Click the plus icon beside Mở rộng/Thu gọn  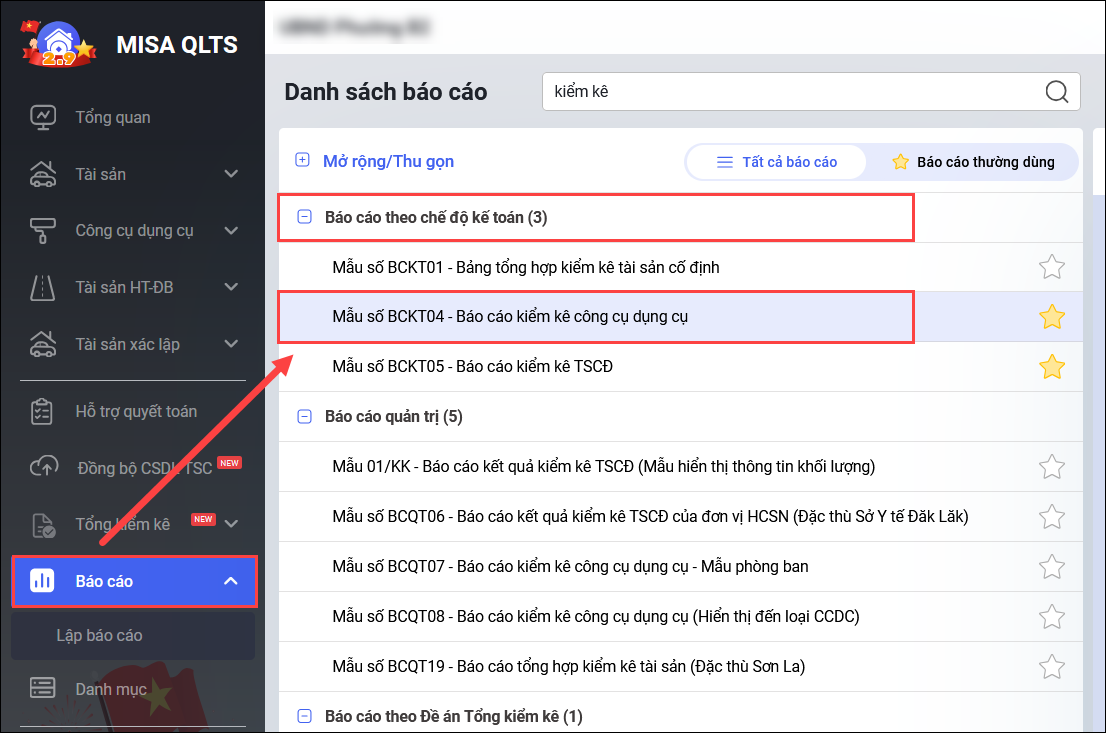point(302,160)
